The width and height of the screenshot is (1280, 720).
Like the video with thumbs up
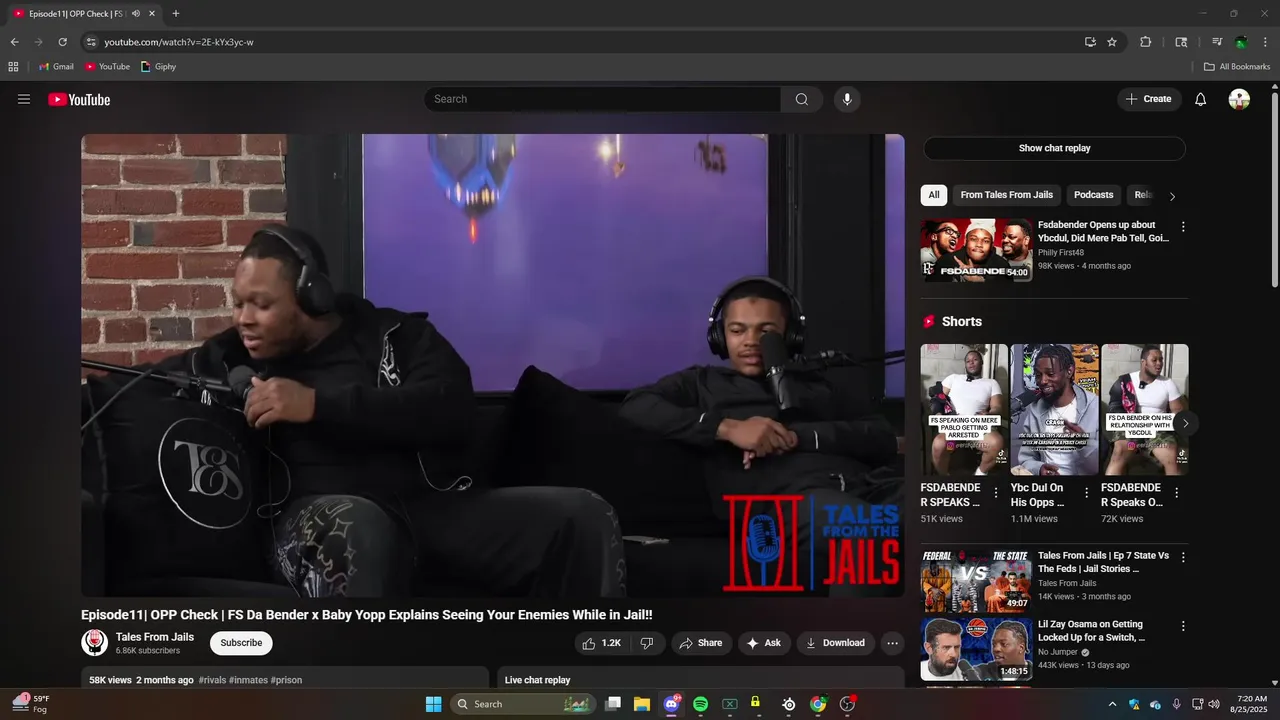pyautogui.click(x=601, y=643)
